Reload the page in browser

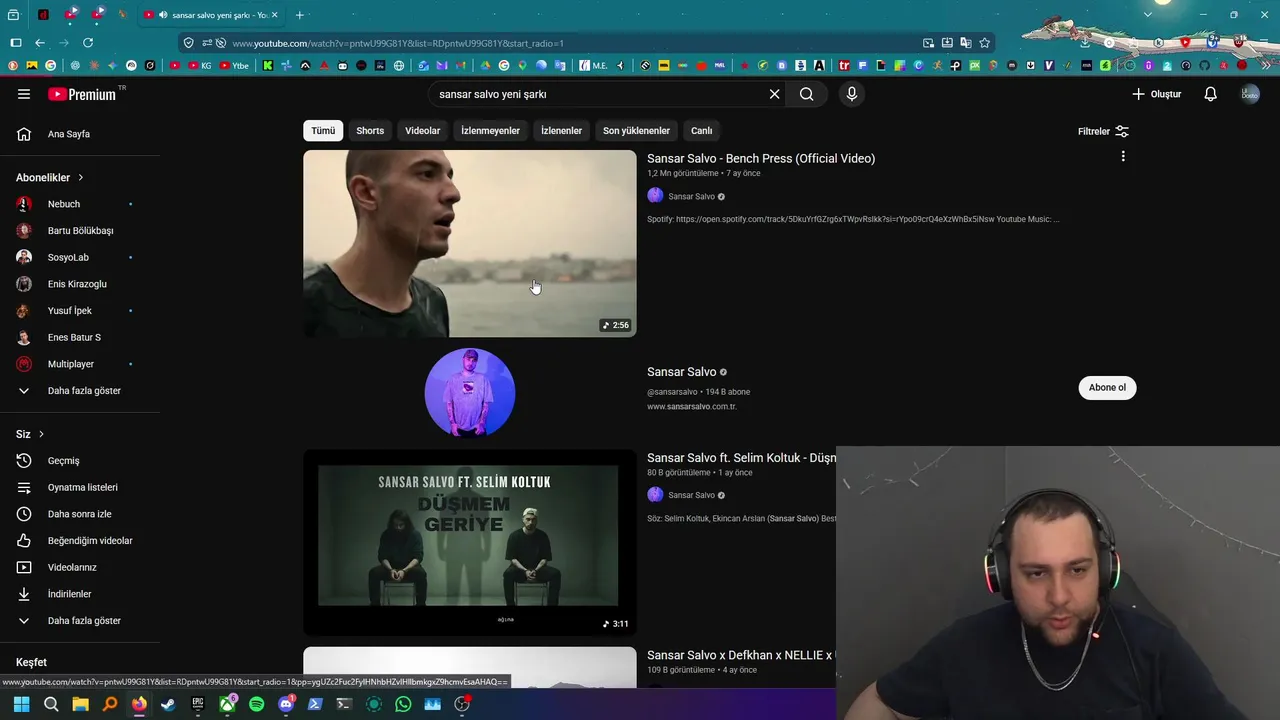coord(88,43)
